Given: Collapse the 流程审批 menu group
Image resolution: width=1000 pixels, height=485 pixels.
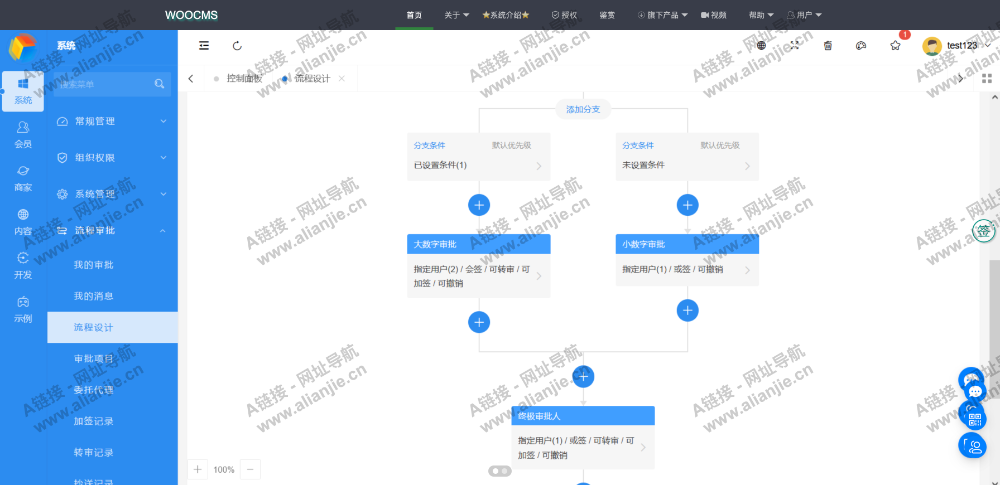Looking at the screenshot, I should coord(112,230).
